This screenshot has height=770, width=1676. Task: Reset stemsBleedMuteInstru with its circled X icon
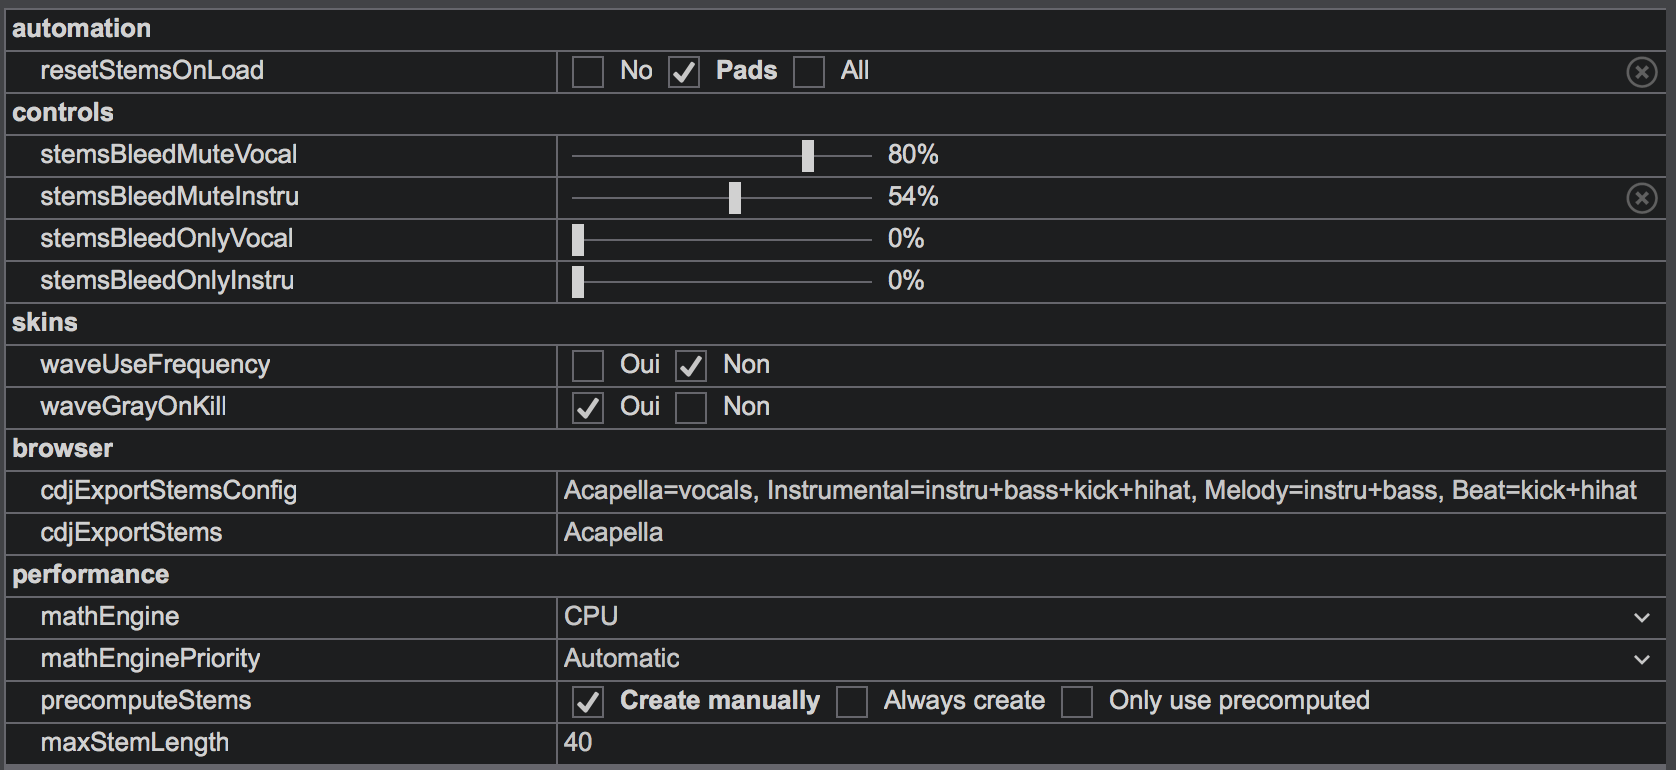pos(1641,198)
